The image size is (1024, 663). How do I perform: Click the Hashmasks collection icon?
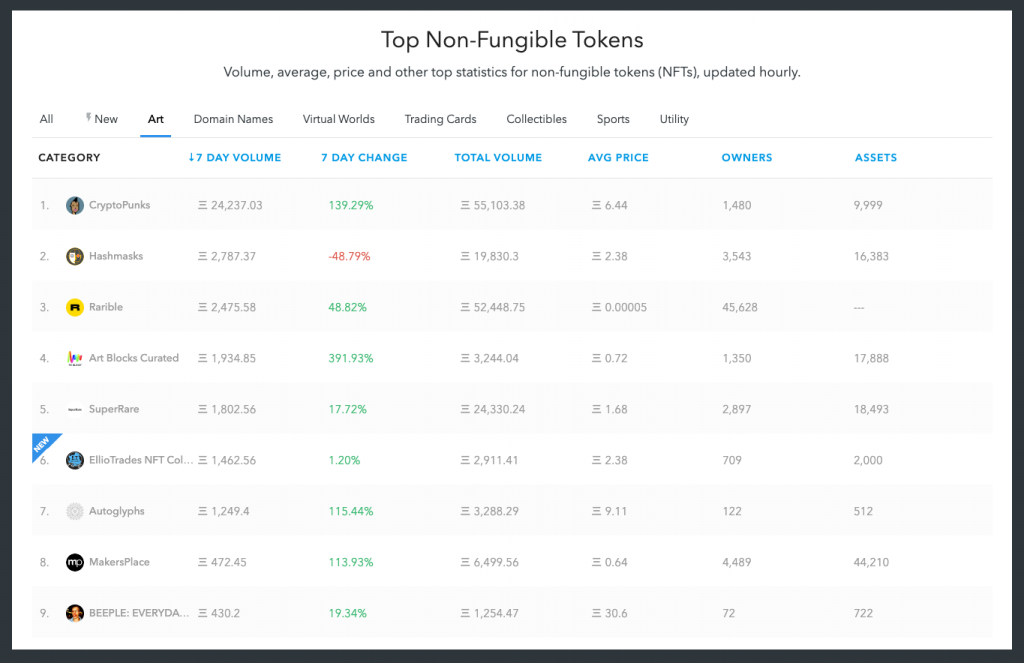click(75, 256)
